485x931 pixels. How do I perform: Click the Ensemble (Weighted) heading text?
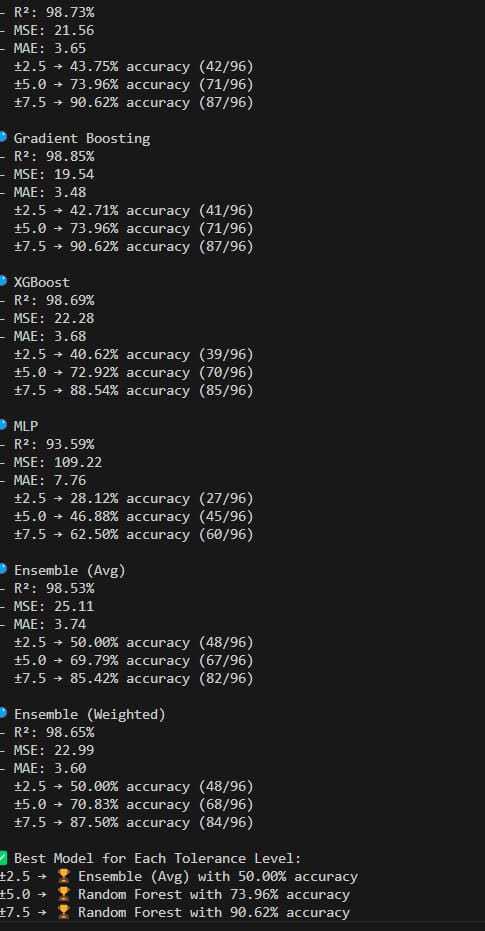(x=90, y=714)
